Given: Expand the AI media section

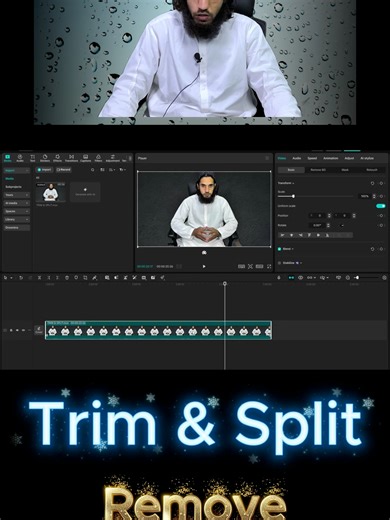Looking at the screenshot, I should 17,203.
